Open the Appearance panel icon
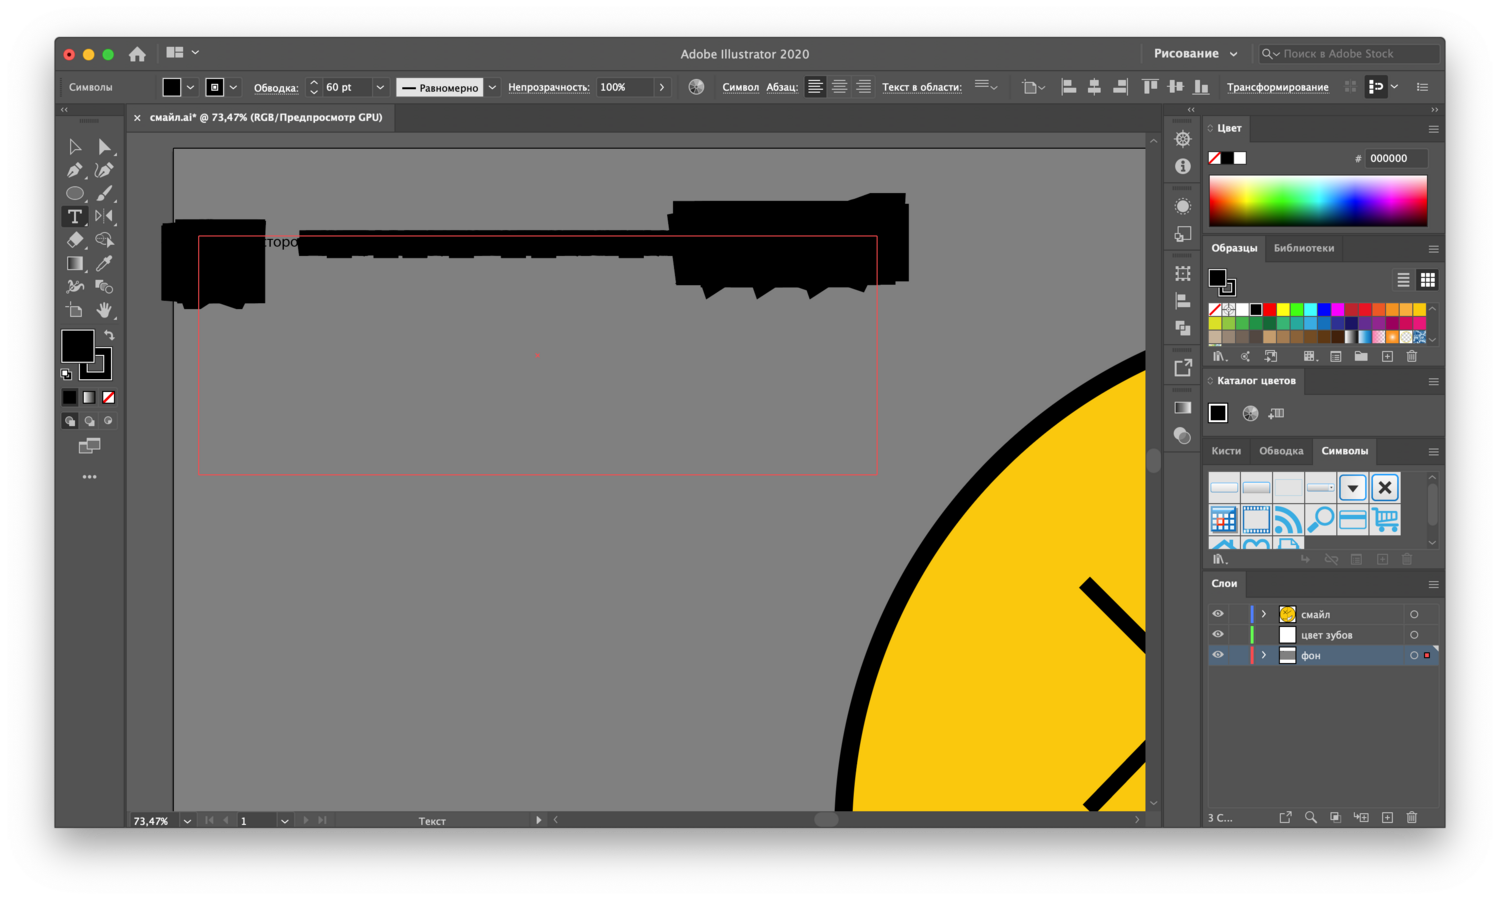Image resolution: width=1500 pixels, height=900 pixels. point(1183,206)
